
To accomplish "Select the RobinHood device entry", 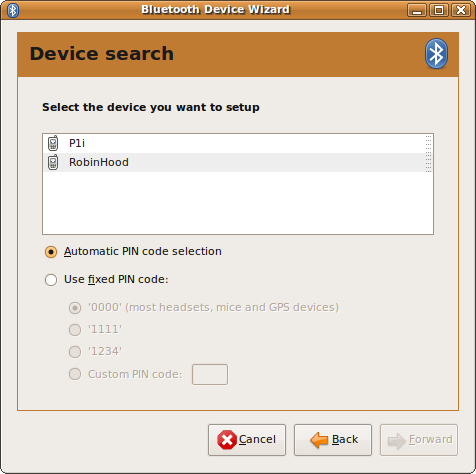I will 238,163.
